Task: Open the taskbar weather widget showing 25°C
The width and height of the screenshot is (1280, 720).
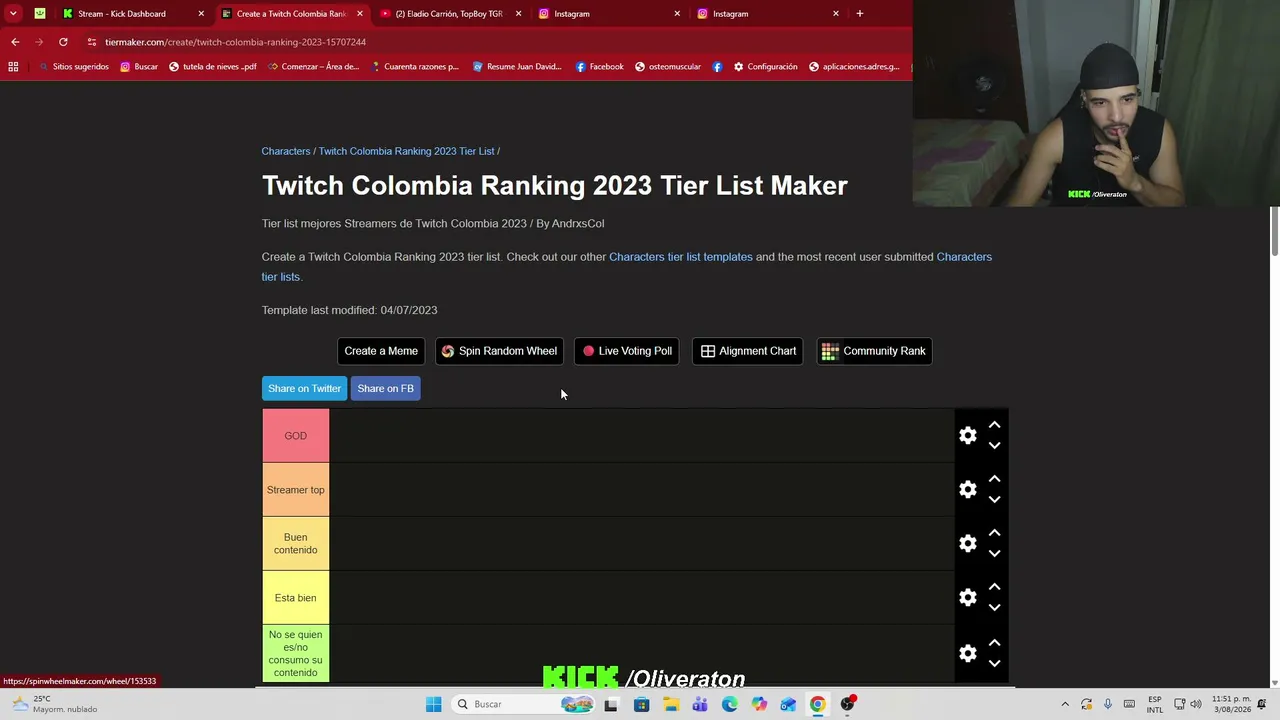Action: click(x=55, y=704)
